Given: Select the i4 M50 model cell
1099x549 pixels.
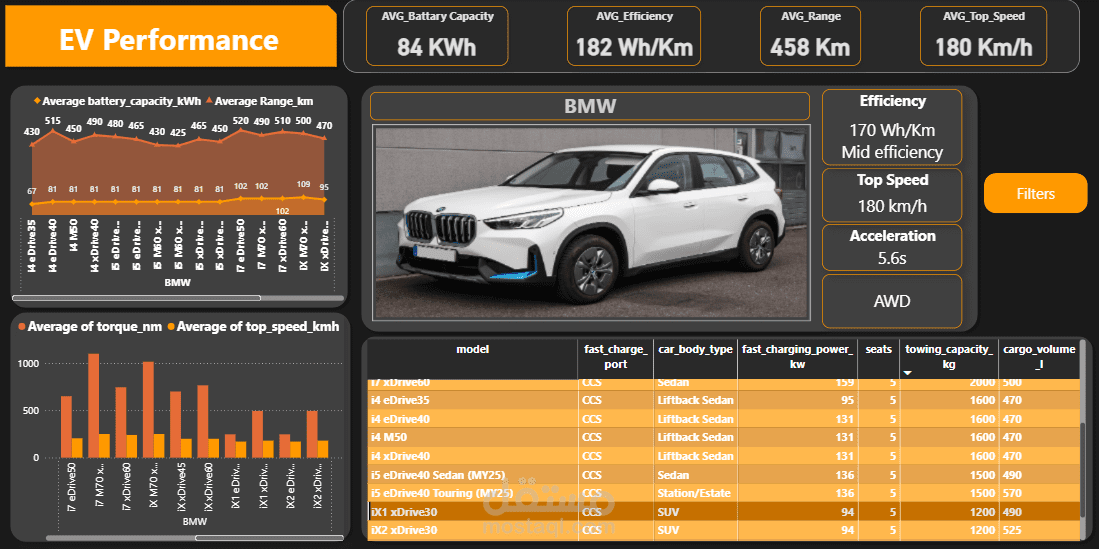Looking at the screenshot, I should (472, 438).
